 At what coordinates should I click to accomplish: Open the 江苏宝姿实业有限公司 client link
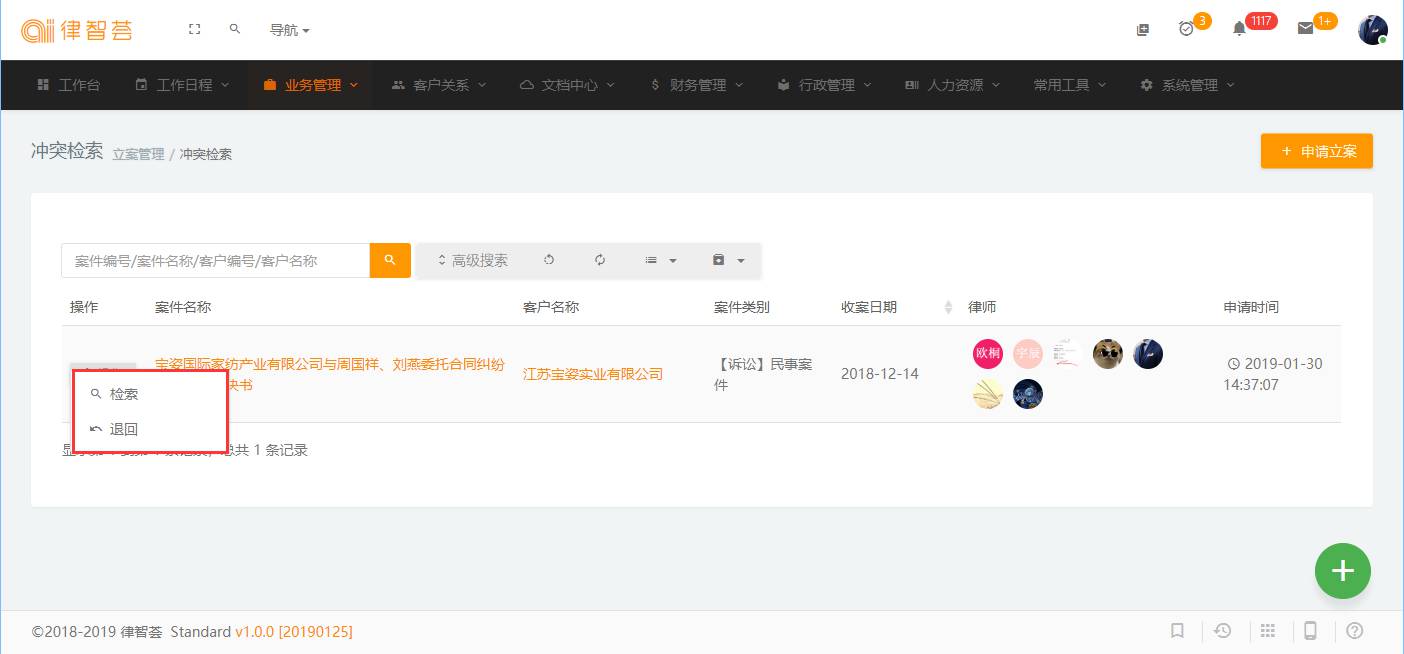(593, 374)
